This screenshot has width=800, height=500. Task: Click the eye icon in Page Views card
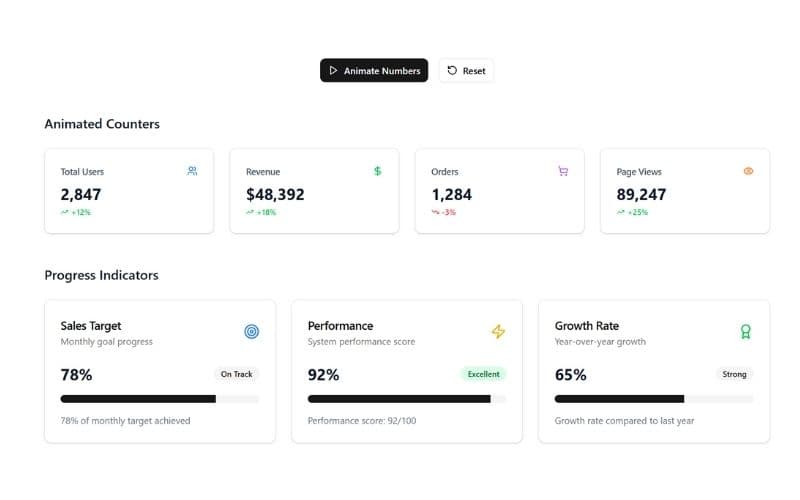(748, 171)
